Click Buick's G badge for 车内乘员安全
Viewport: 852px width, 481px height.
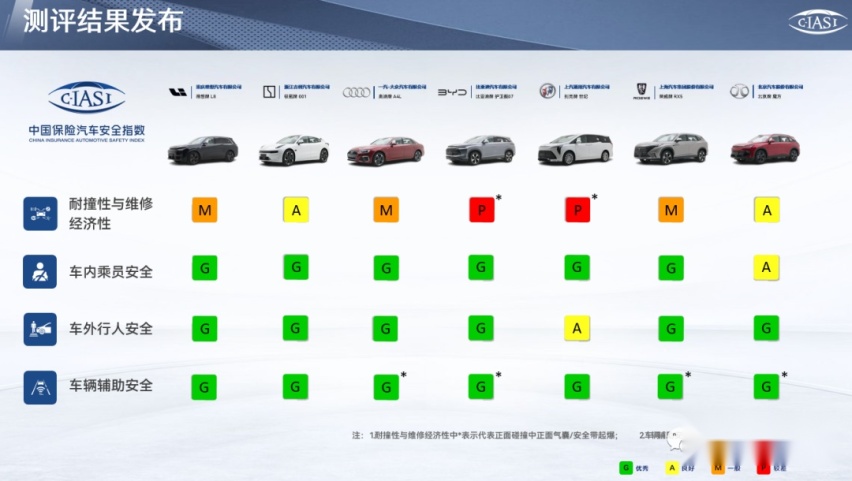point(577,267)
